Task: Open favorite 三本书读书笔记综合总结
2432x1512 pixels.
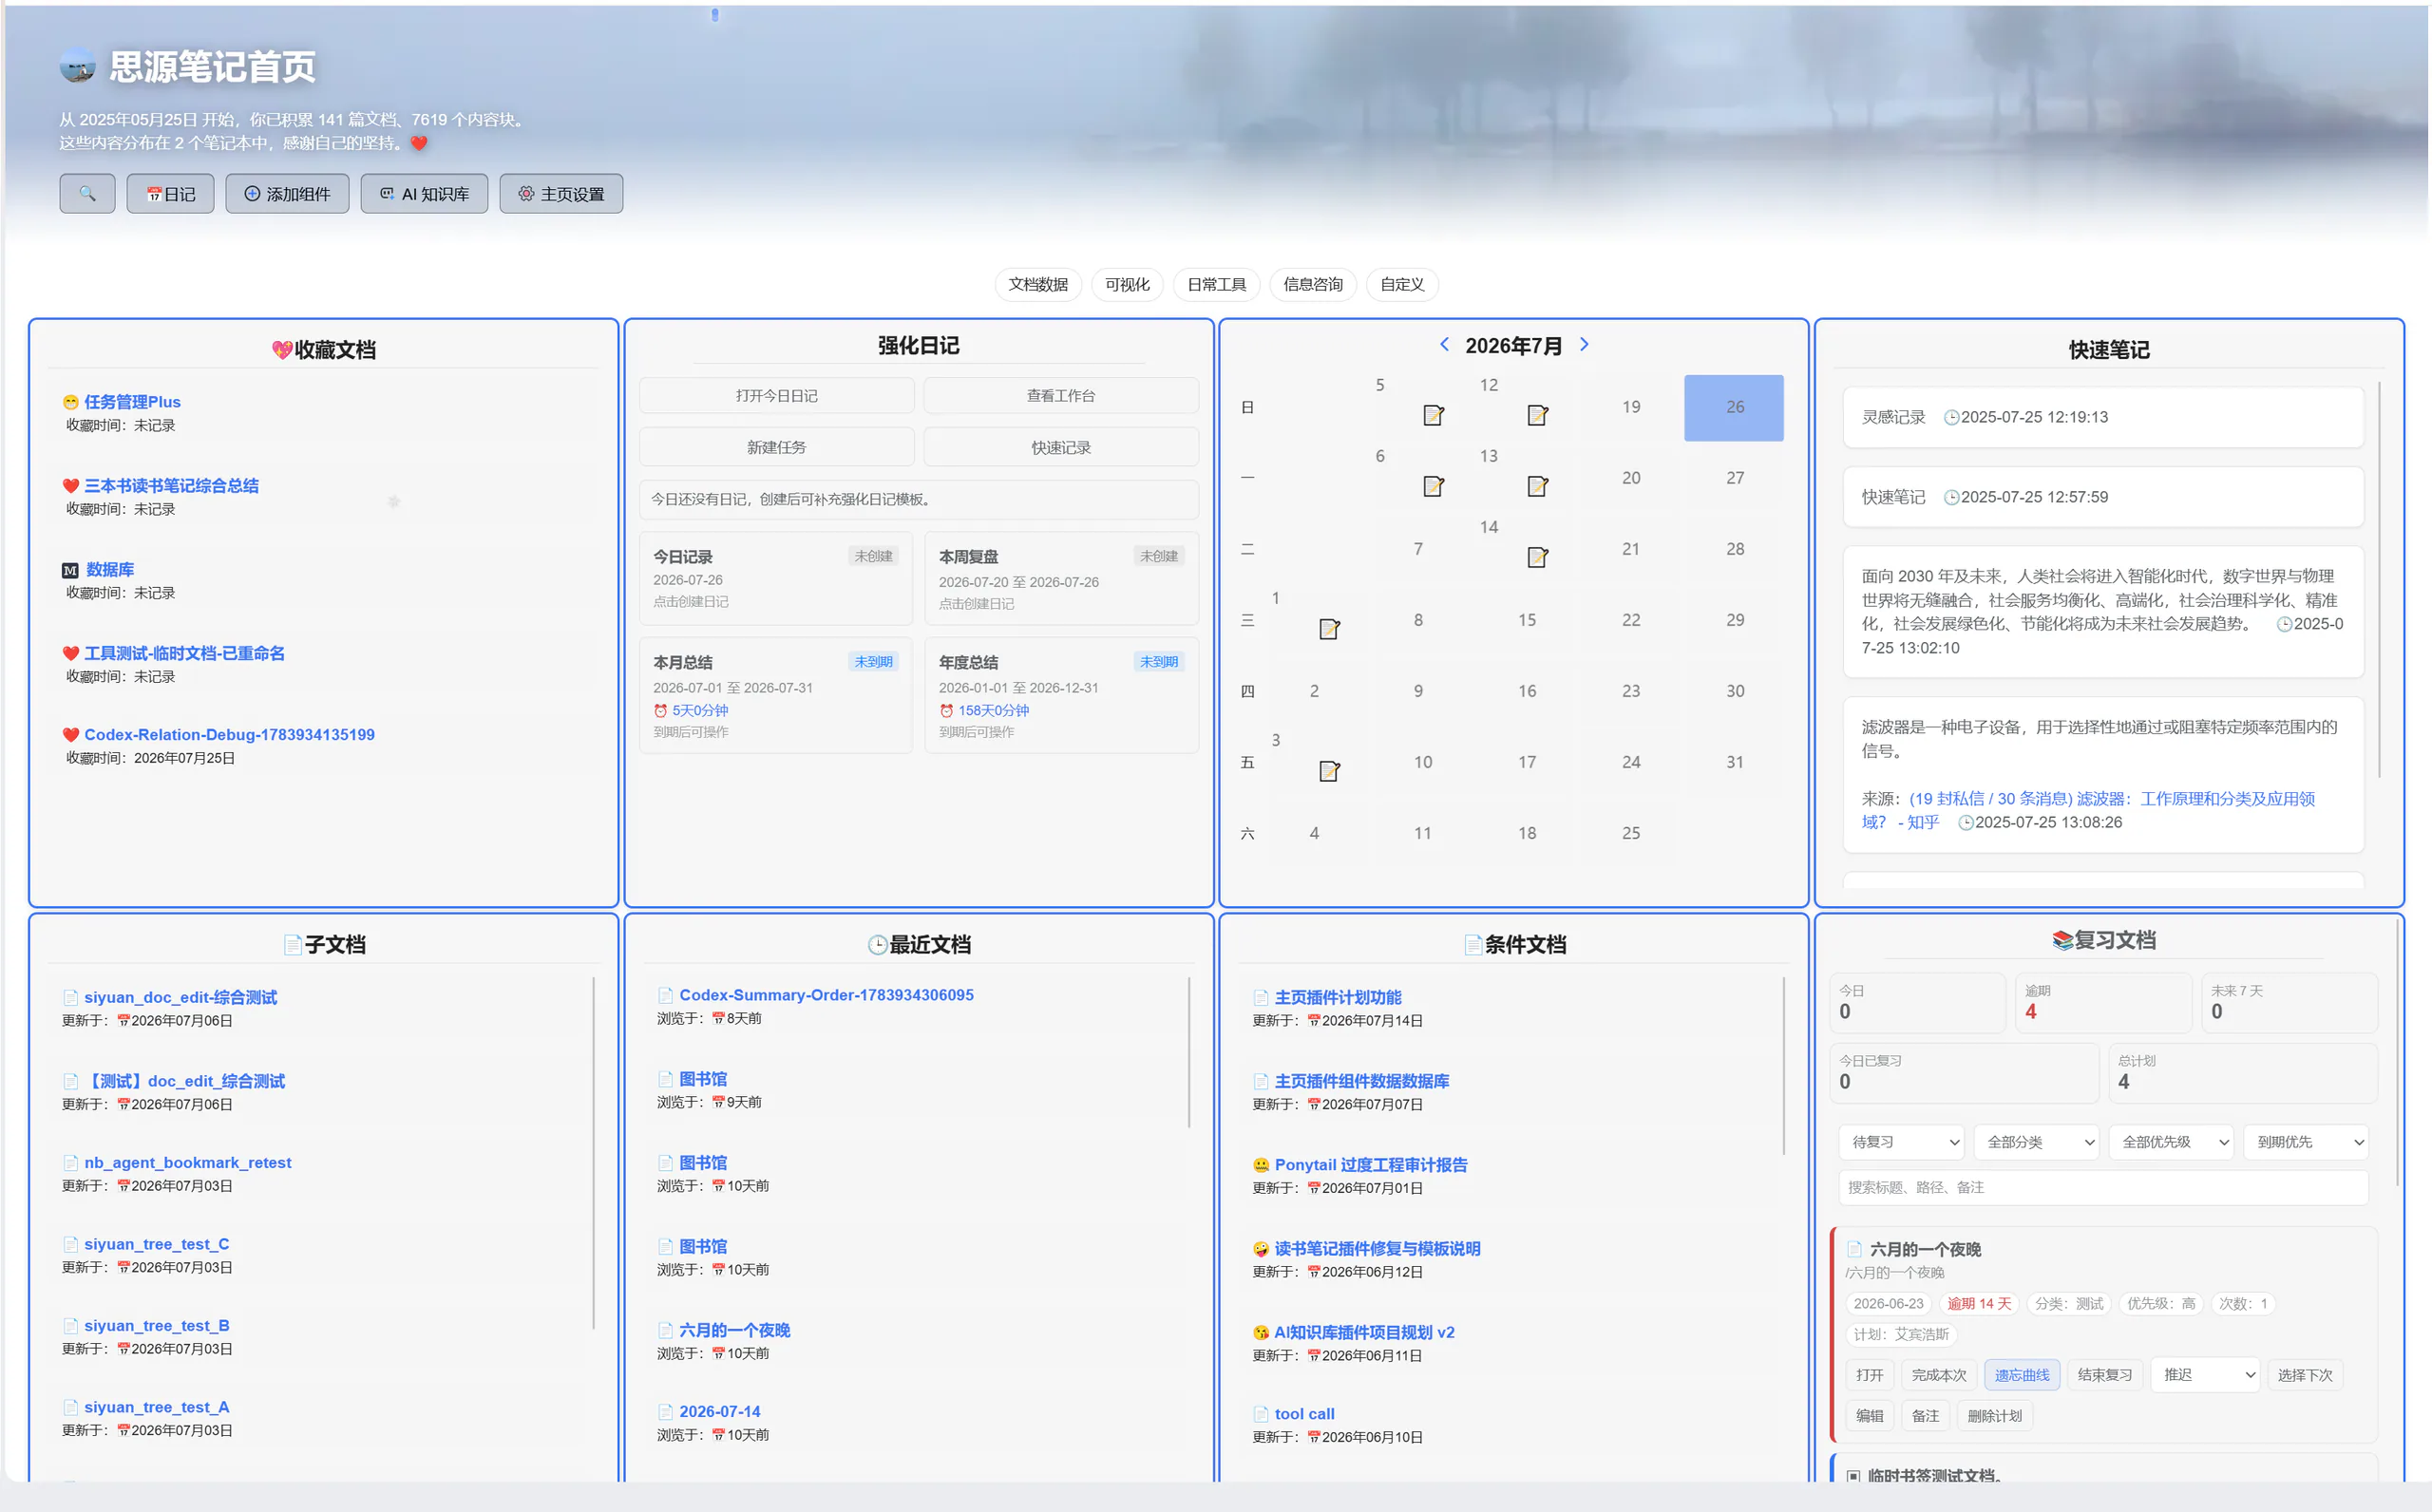Action: [x=171, y=486]
